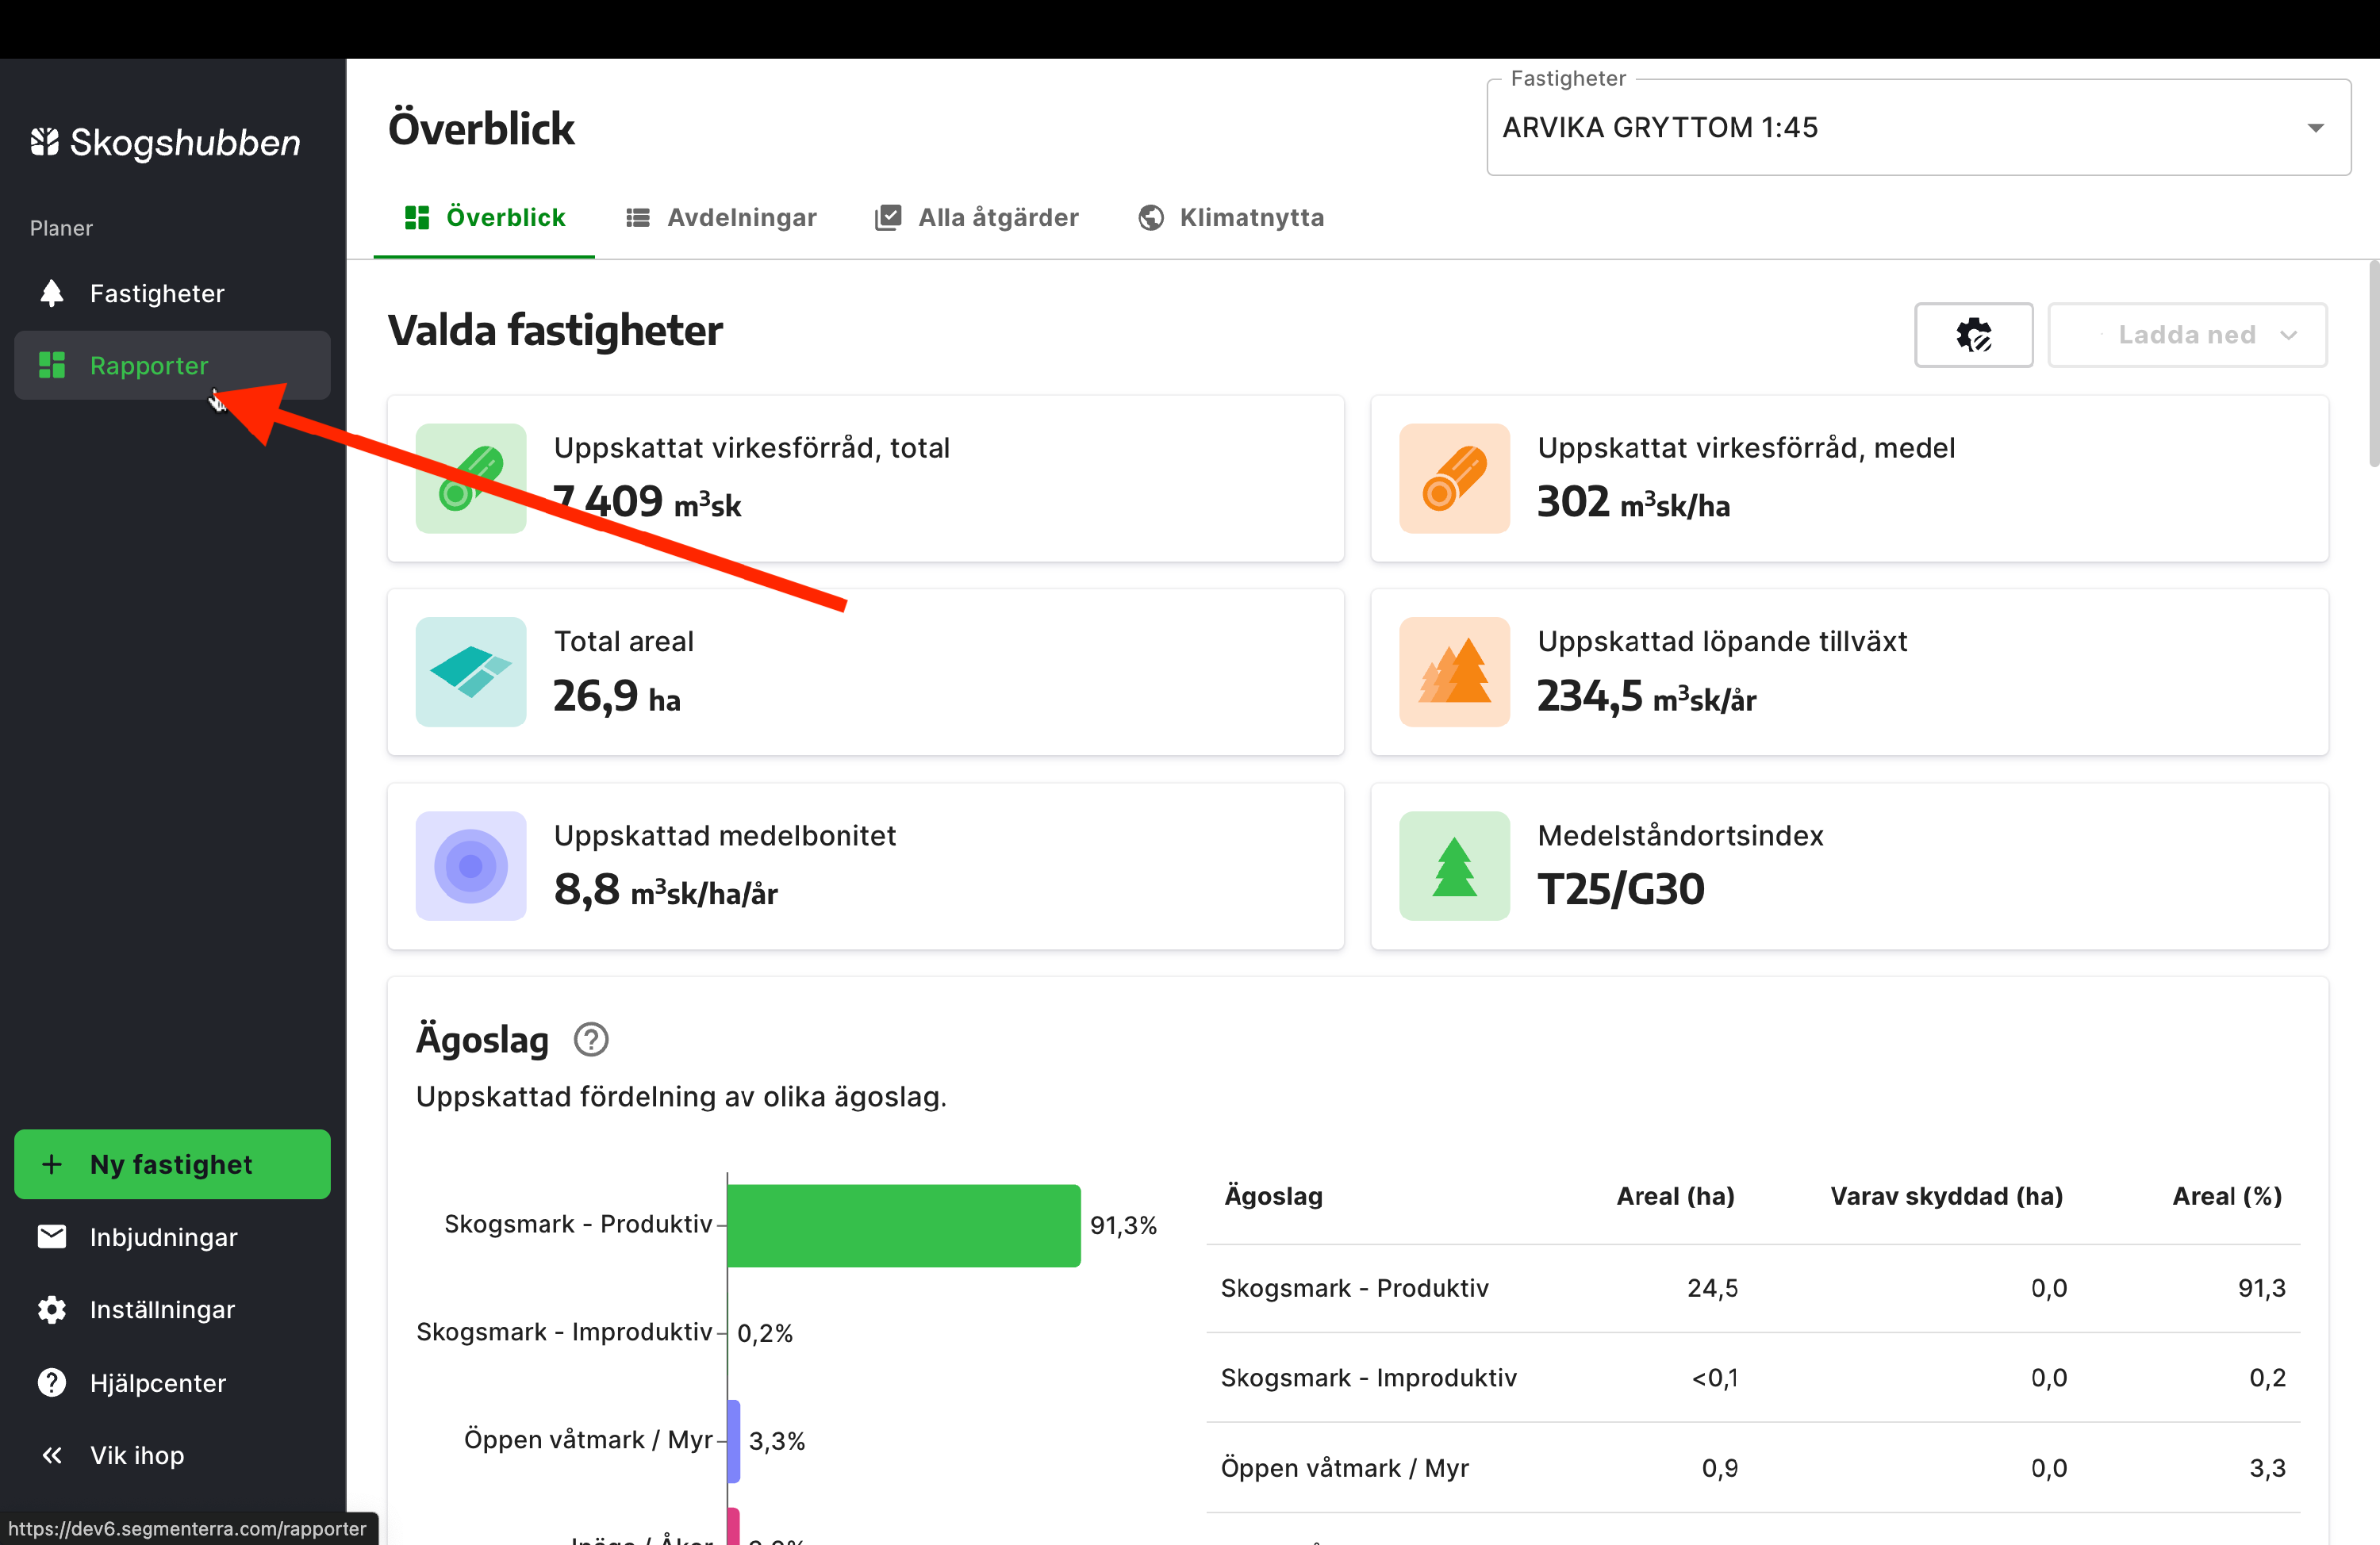Expand the Fastigheter property dropdown

[1917, 128]
